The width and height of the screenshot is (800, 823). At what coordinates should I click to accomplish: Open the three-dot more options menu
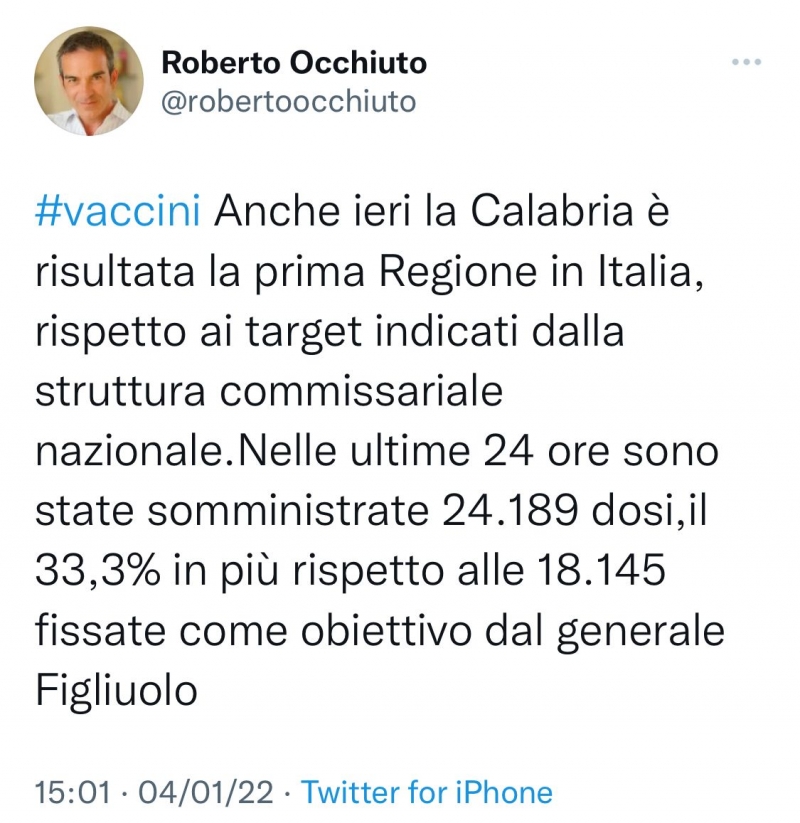click(746, 62)
